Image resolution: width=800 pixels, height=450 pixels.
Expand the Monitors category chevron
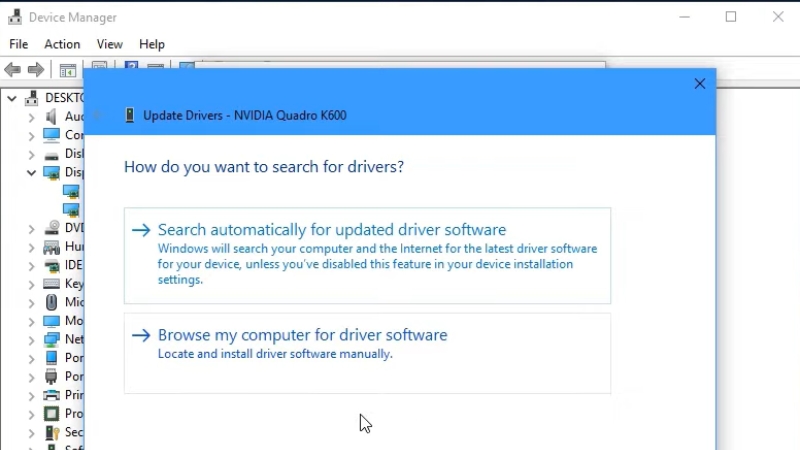click(31, 321)
